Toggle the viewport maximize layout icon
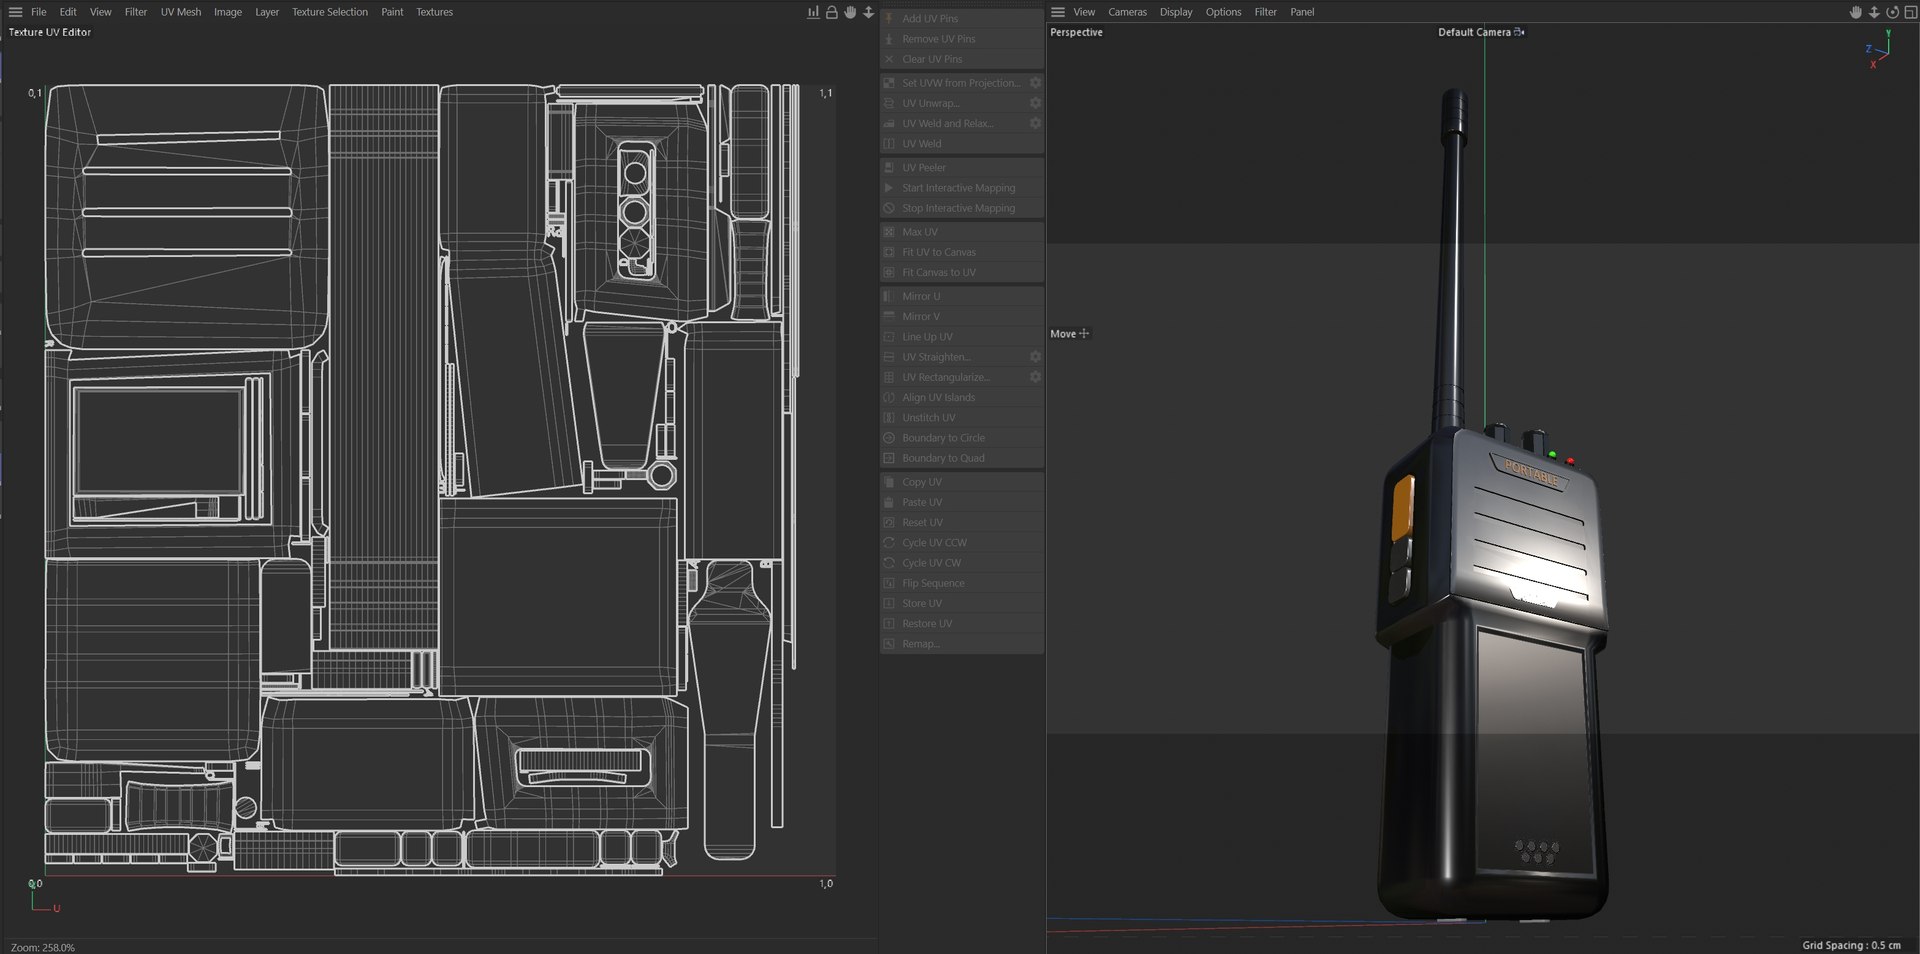This screenshot has width=1920, height=954. tap(1909, 12)
